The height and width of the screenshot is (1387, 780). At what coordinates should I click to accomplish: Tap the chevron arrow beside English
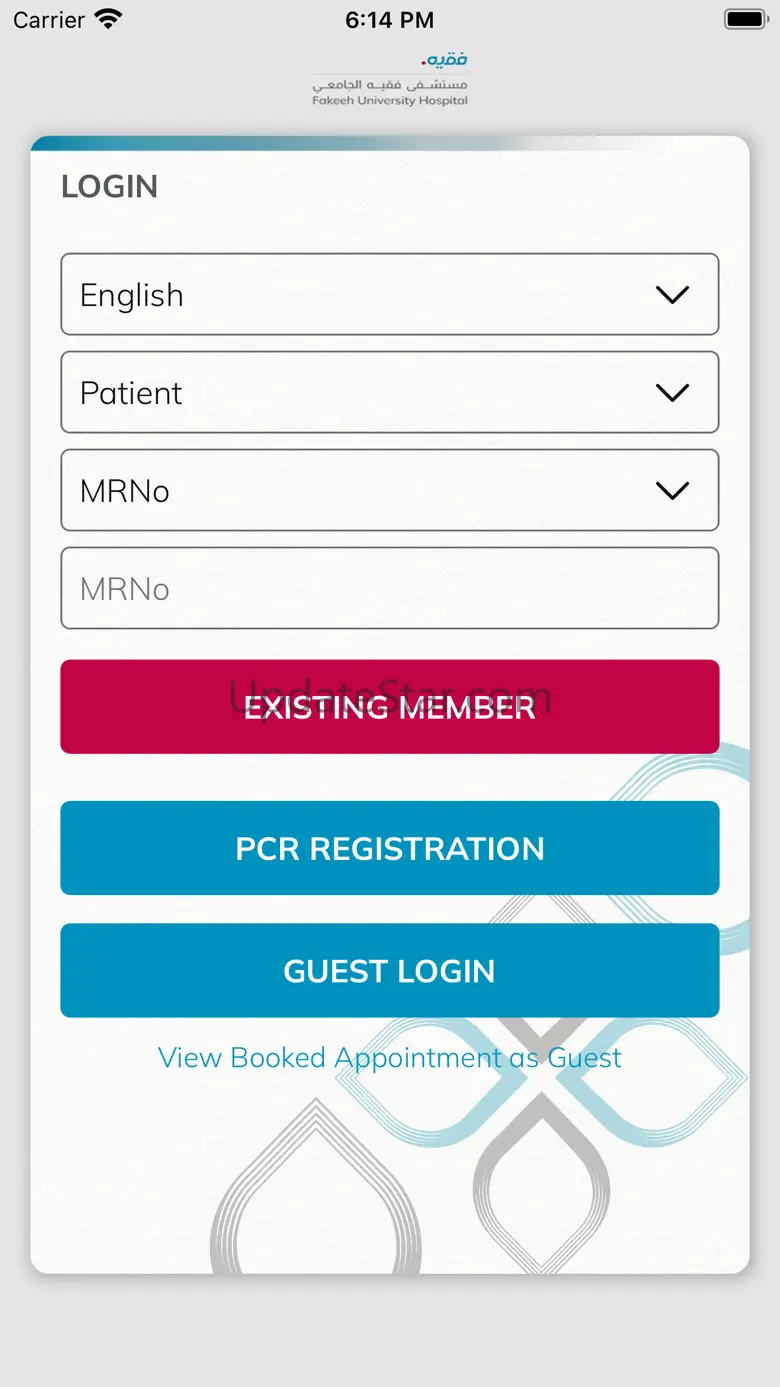[x=672, y=295]
